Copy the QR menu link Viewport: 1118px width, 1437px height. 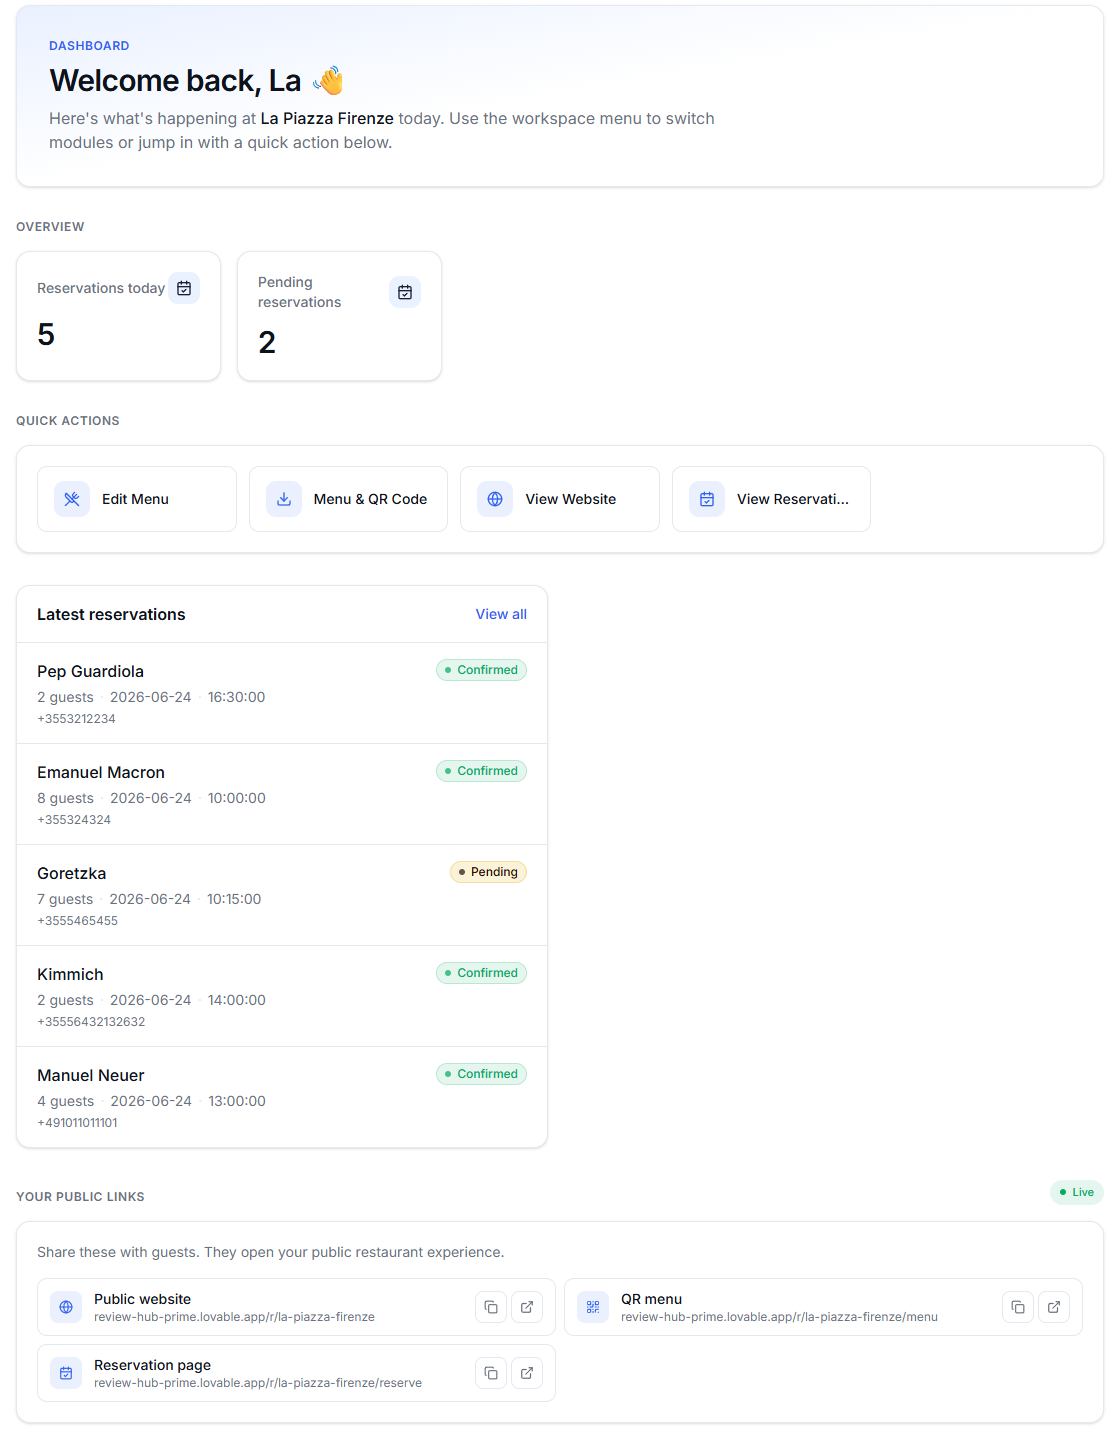[1018, 1307]
